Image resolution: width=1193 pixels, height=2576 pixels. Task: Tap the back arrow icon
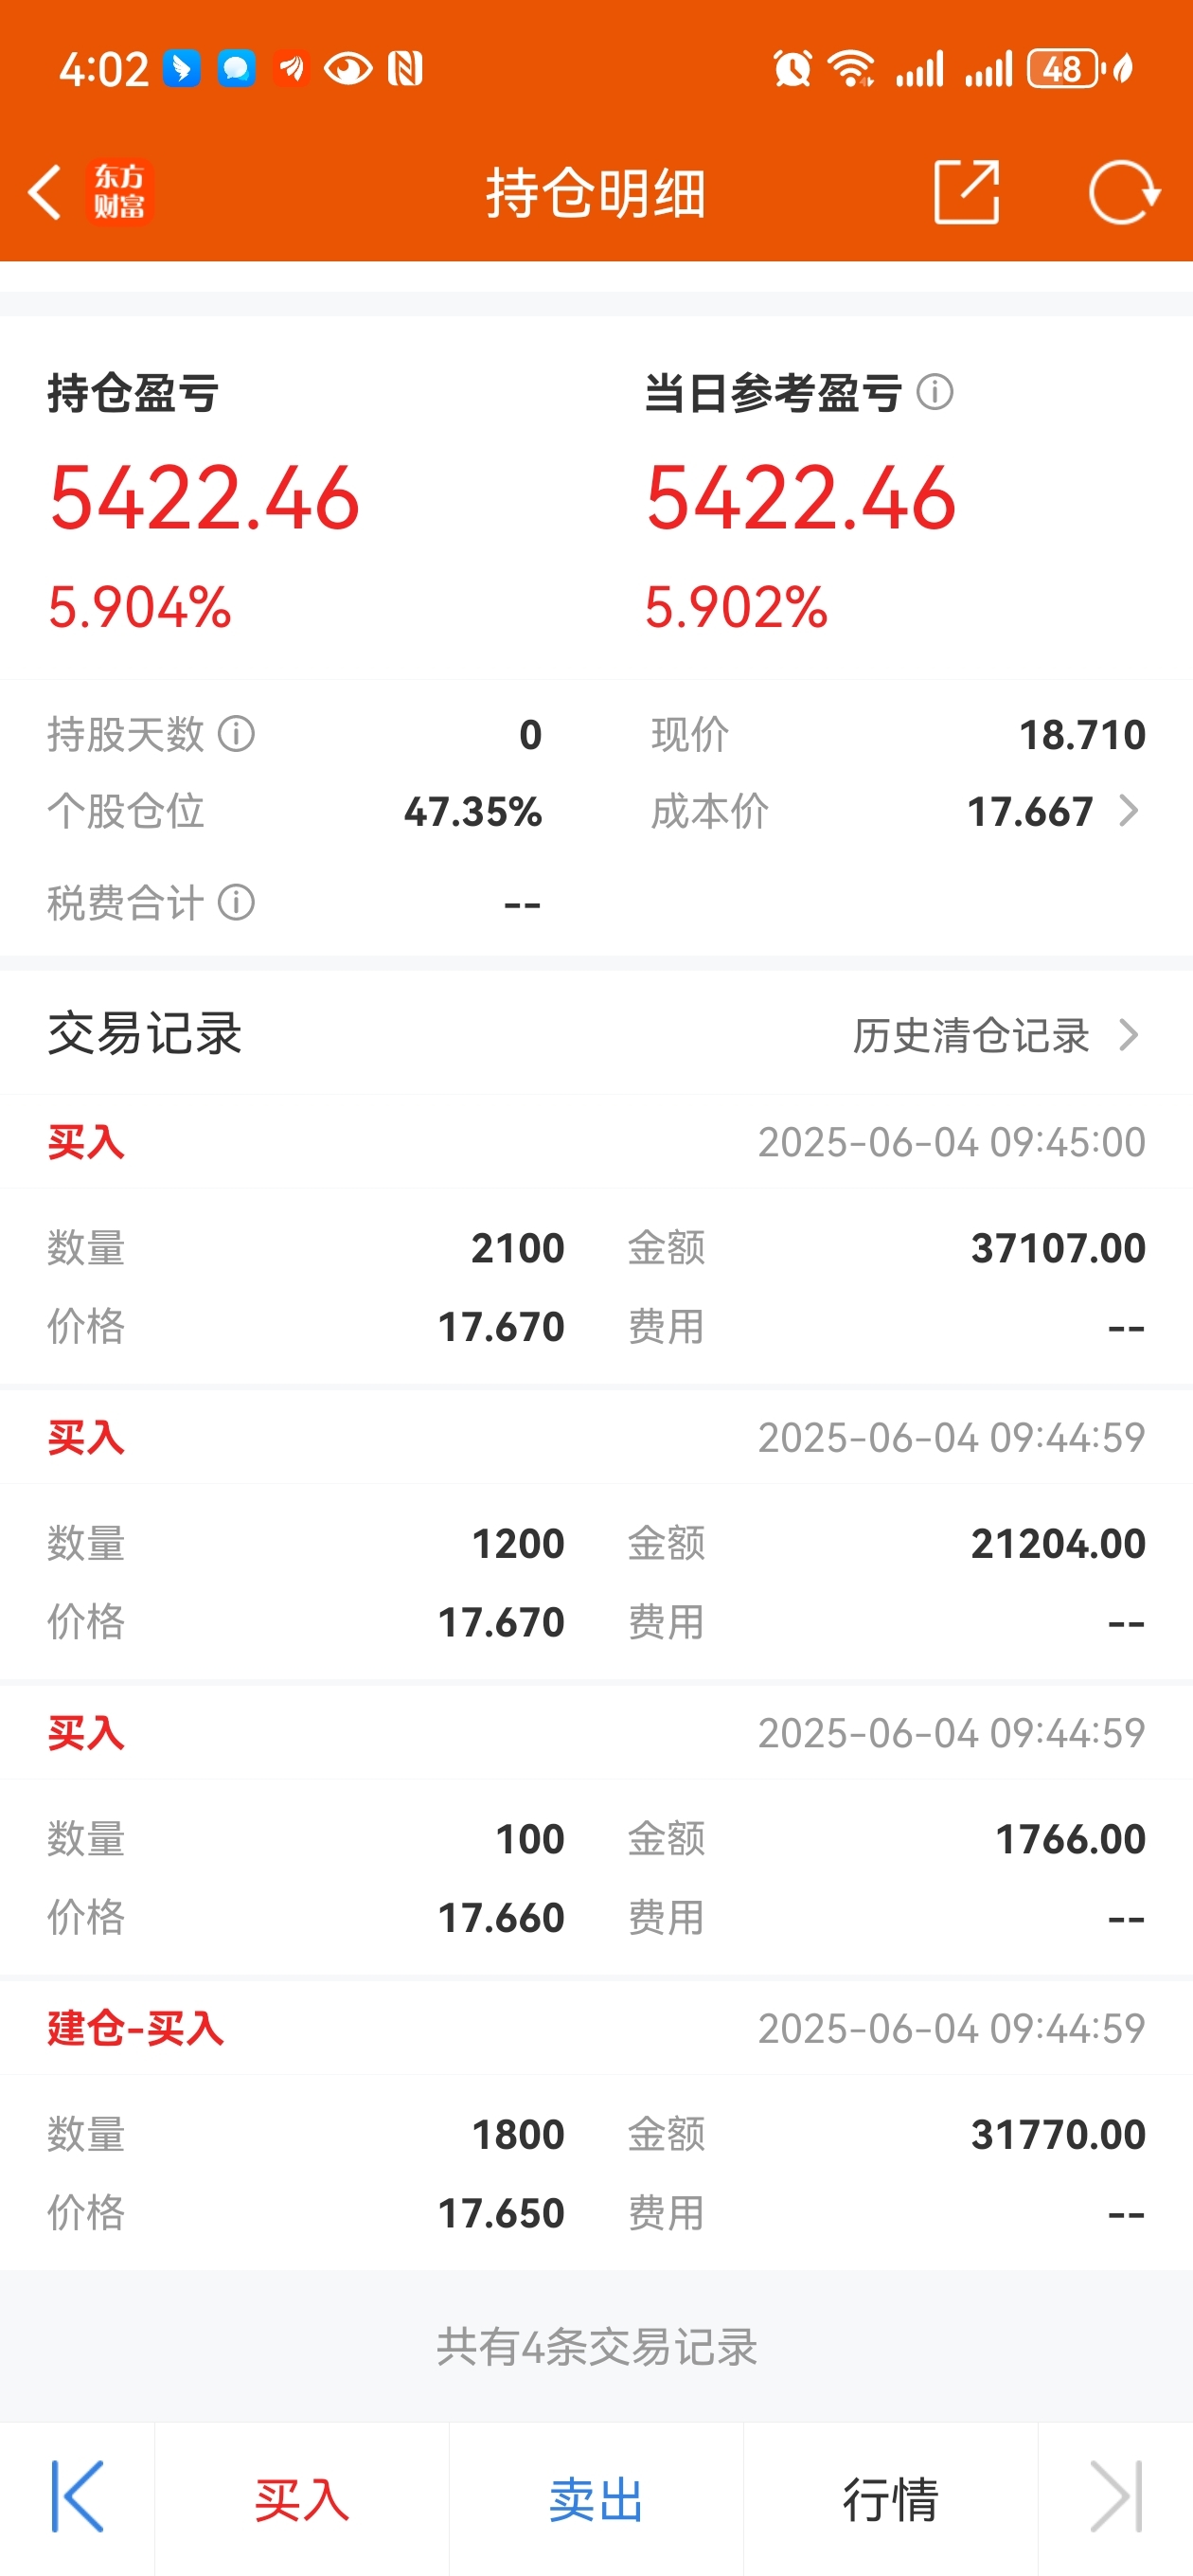(45, 192)
